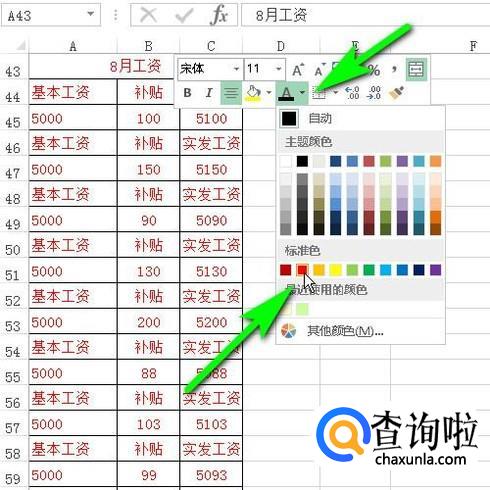490x490 pixels.
Task: Click the insert function fx icon
Action: (219, 15)
